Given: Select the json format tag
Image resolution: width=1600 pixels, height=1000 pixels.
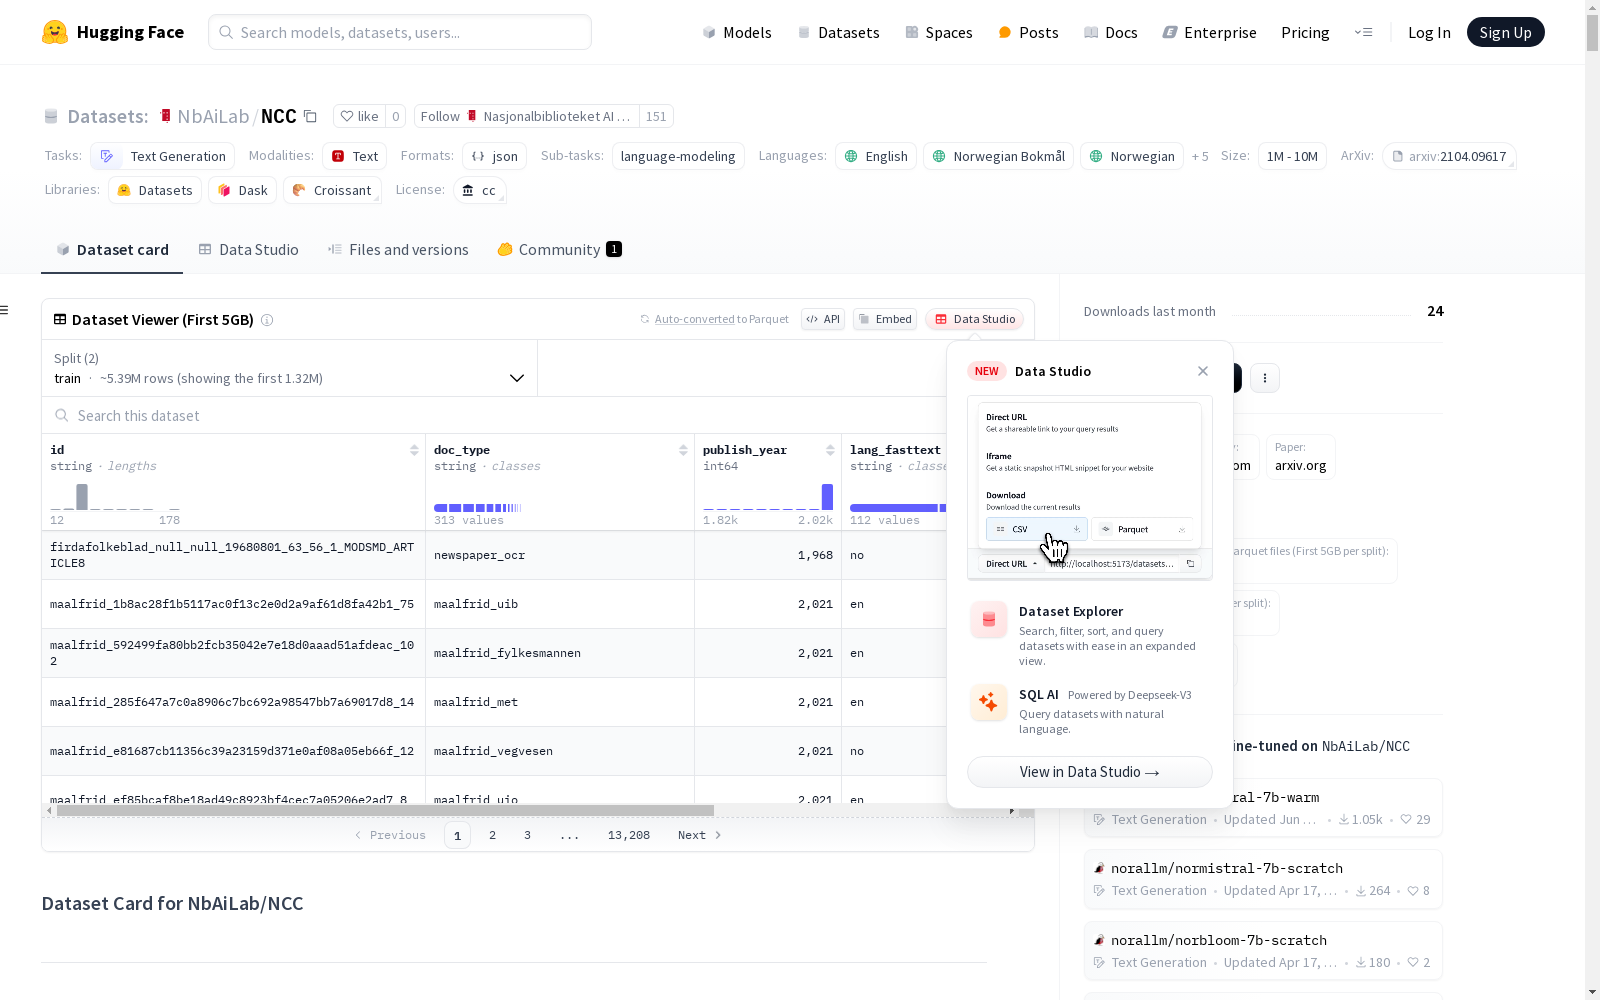Looking at the screenshot, I should tap(495, 156).
